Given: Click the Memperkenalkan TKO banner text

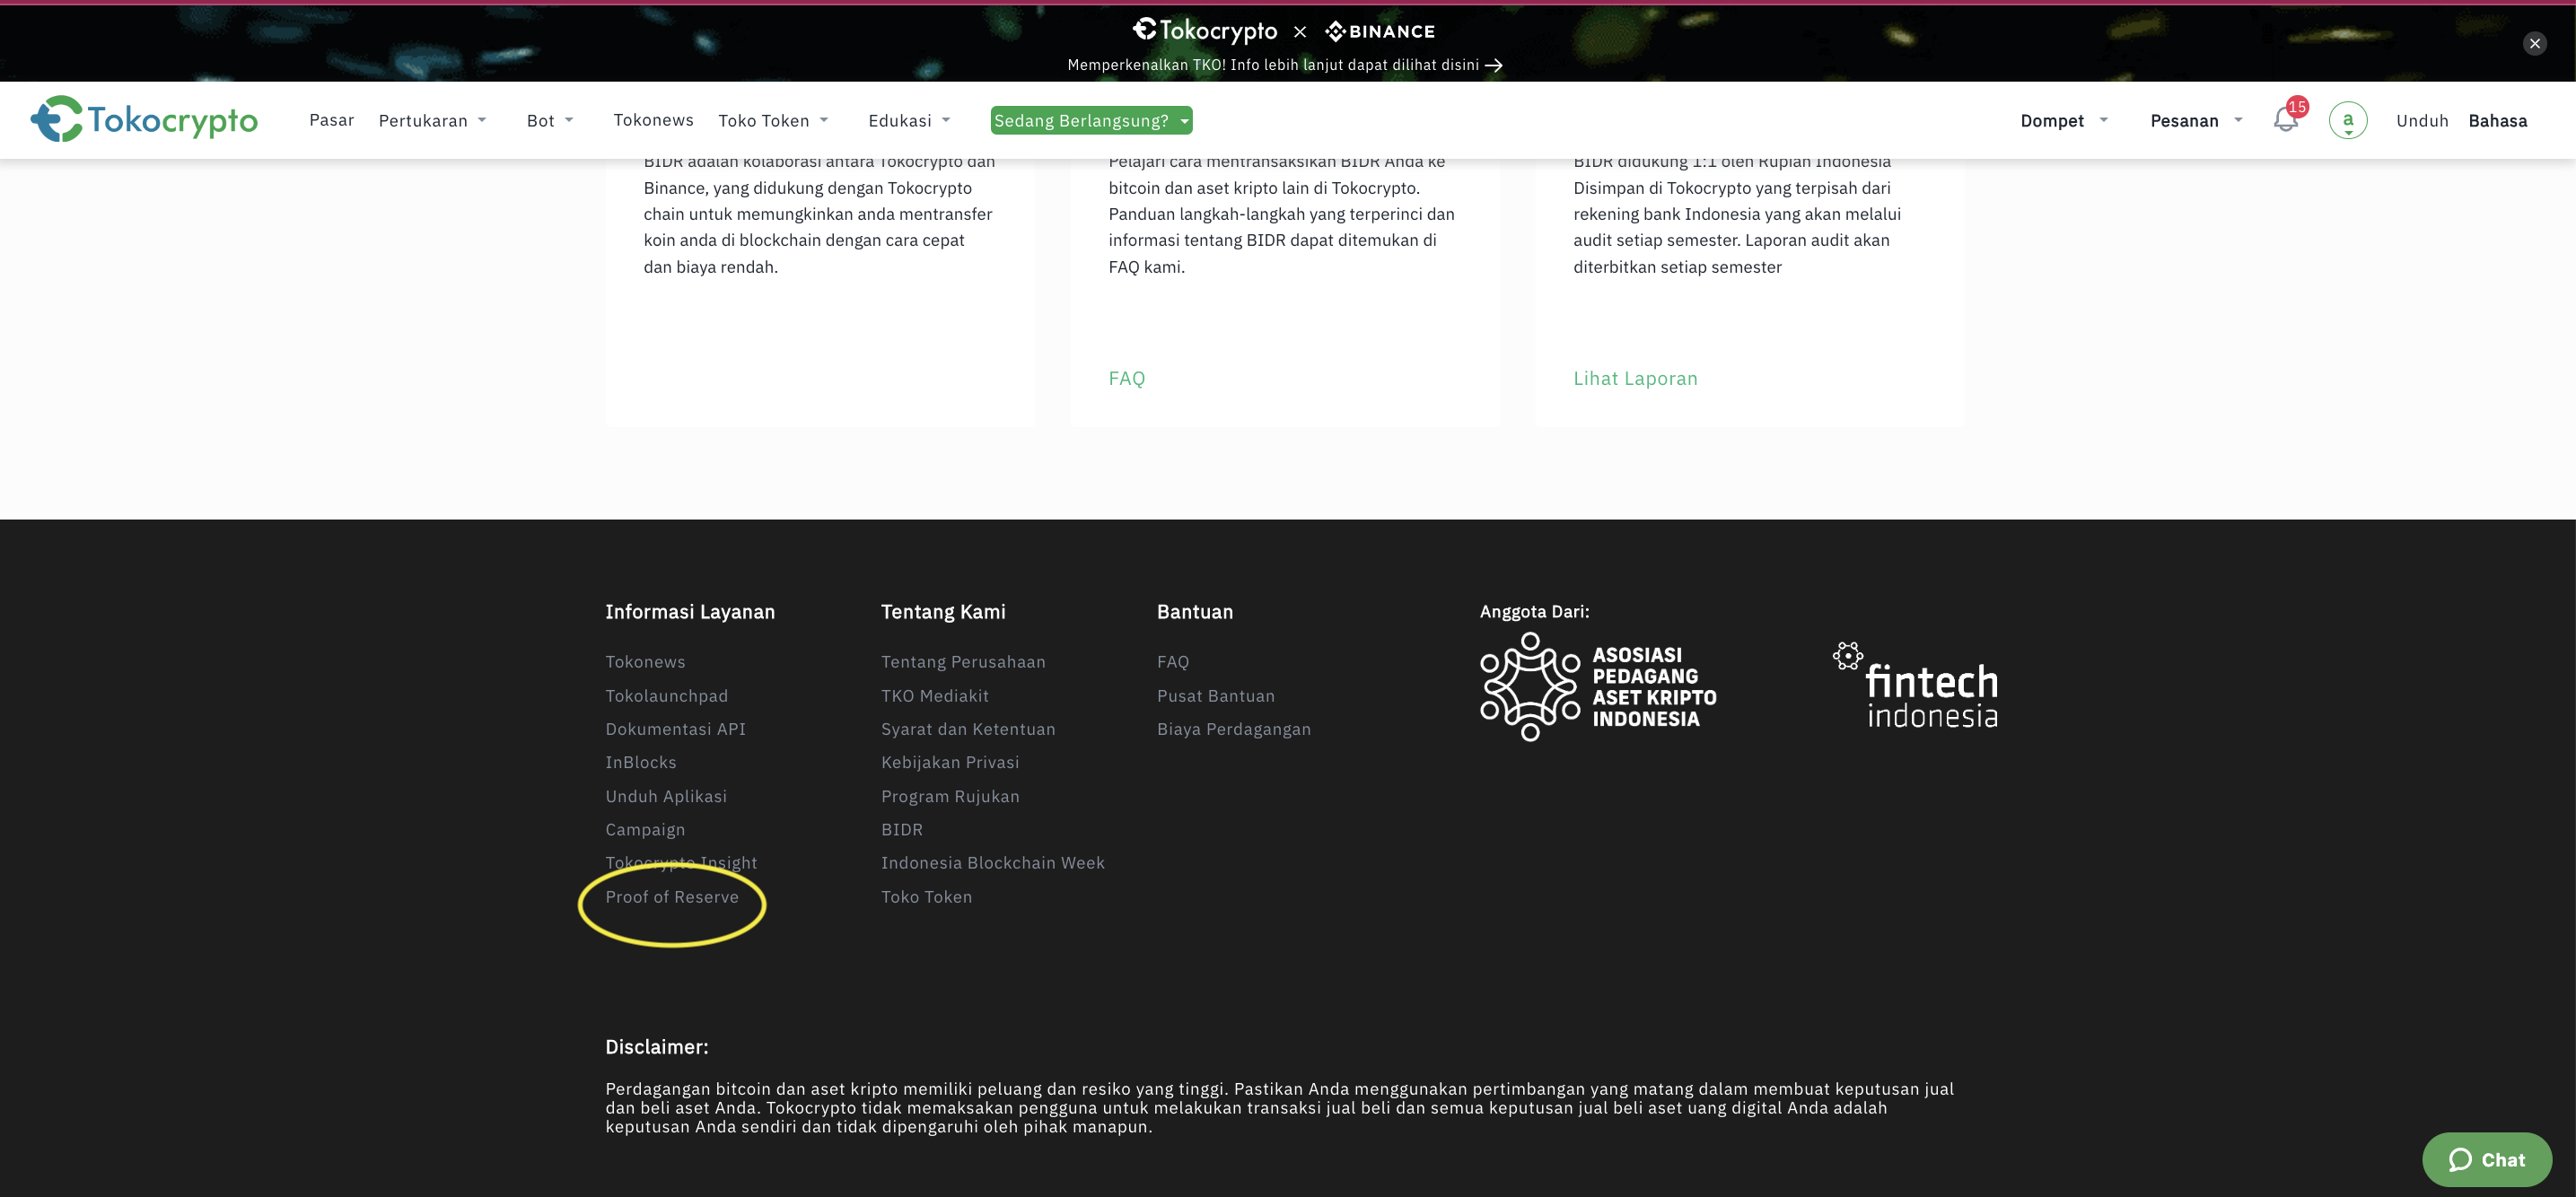Looking at the screenshot, I should (x=1272, y=65).
